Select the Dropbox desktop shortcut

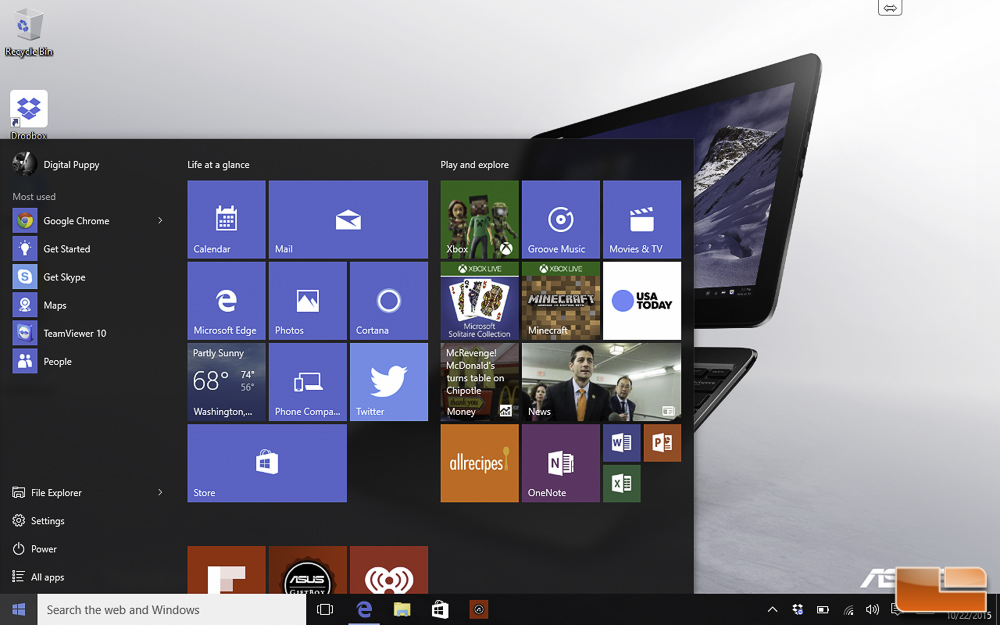coord(29,115)
